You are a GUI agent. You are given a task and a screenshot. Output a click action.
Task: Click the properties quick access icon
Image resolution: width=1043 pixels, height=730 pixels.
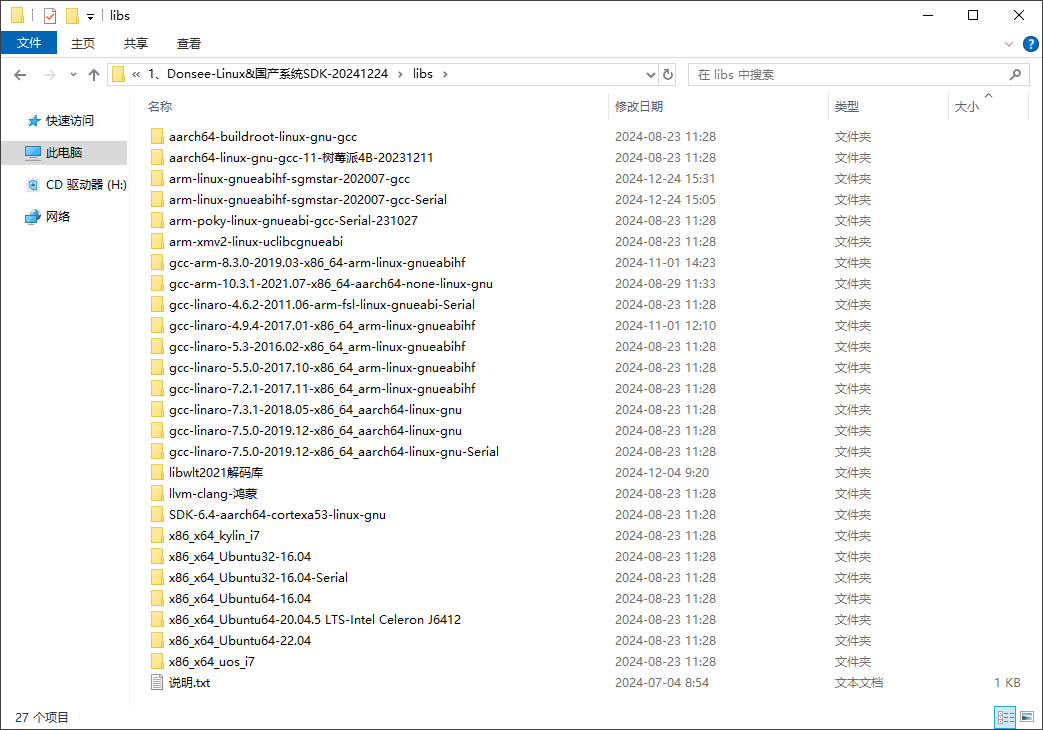pos(50,15)
